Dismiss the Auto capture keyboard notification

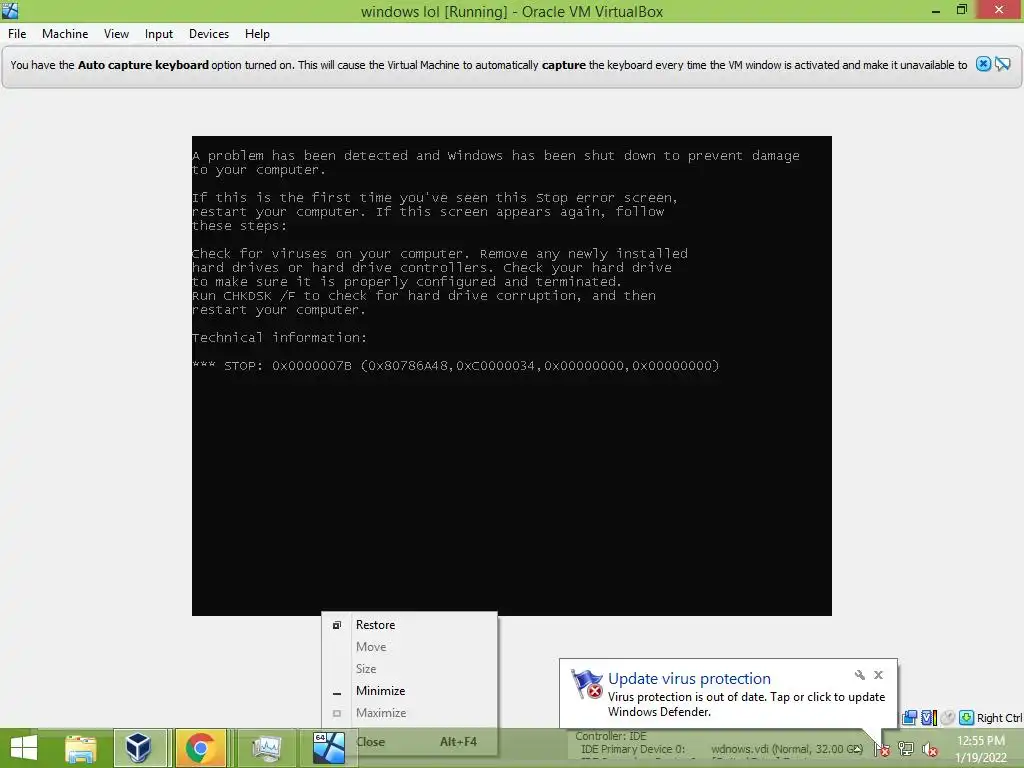click(x=983, y=64)
